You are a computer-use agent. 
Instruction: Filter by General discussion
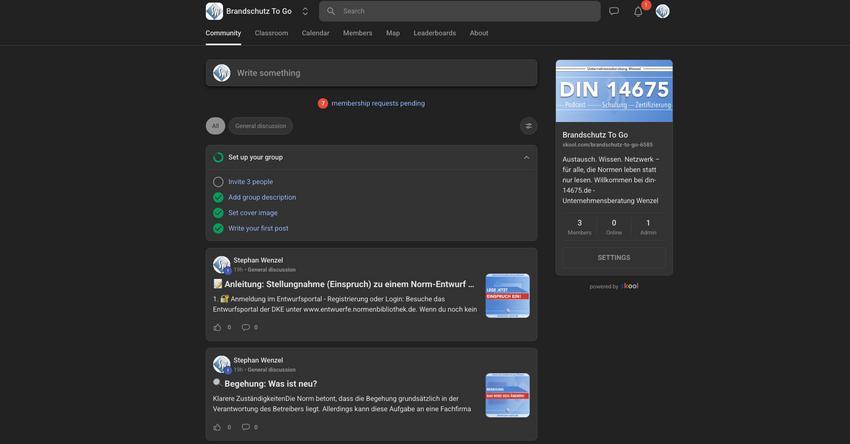pyautogui.click(x=261, y=126)
